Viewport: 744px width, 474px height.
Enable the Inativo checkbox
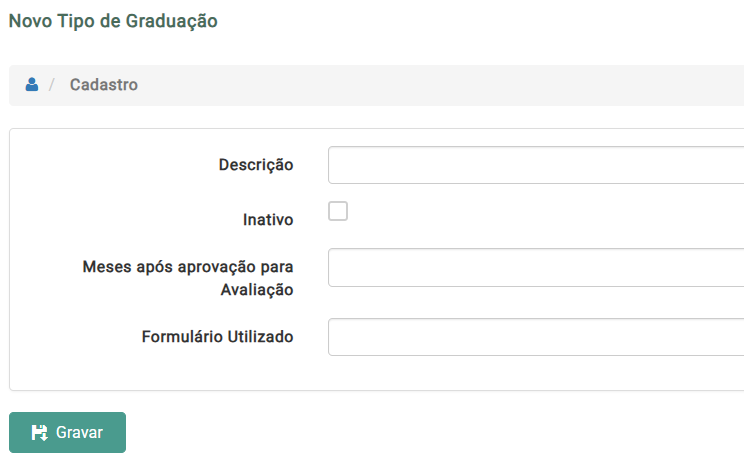[x=338, y=211]
